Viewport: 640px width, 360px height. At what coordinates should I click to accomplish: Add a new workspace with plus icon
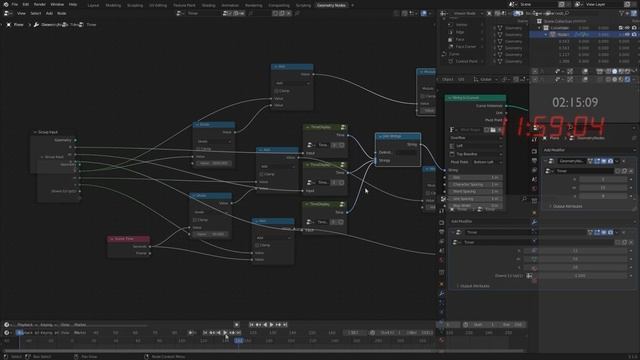point(353,5)
